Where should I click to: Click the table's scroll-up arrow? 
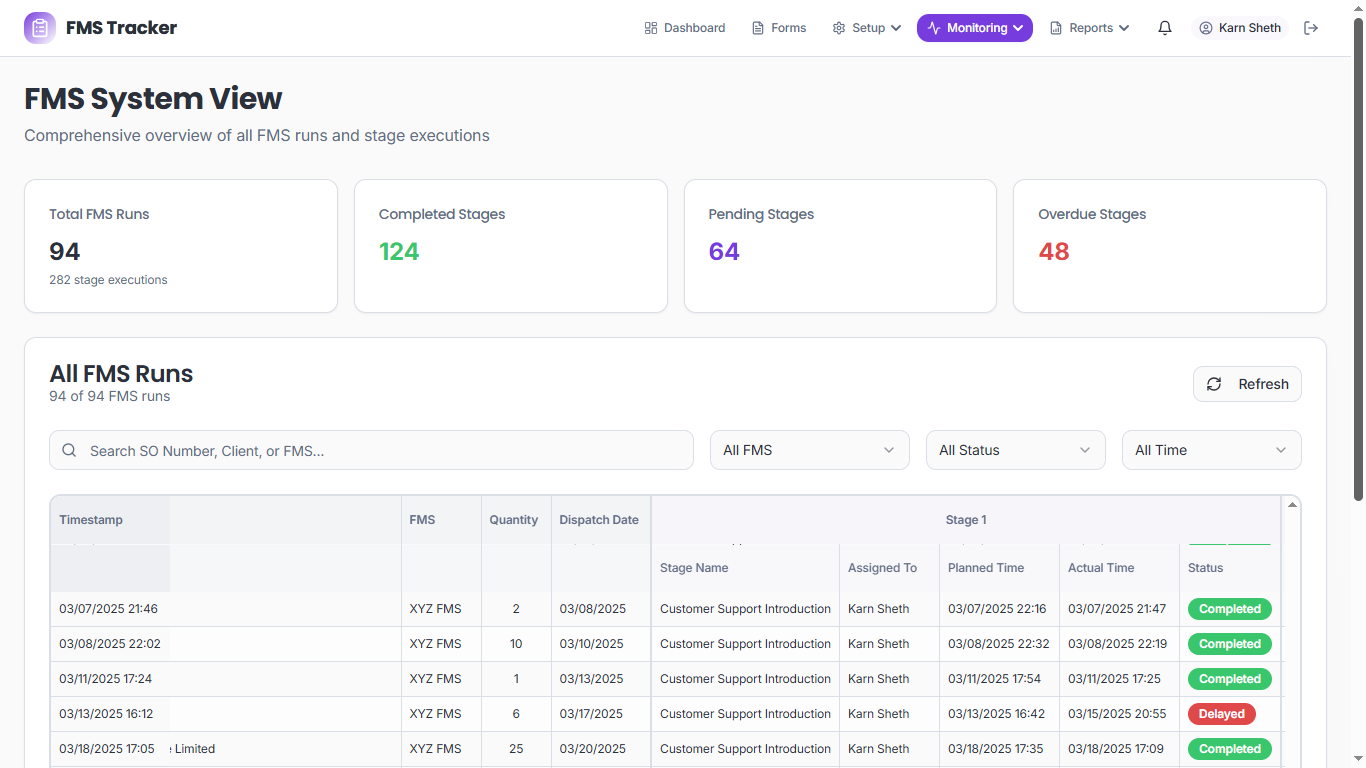(x=1292, y=505)
